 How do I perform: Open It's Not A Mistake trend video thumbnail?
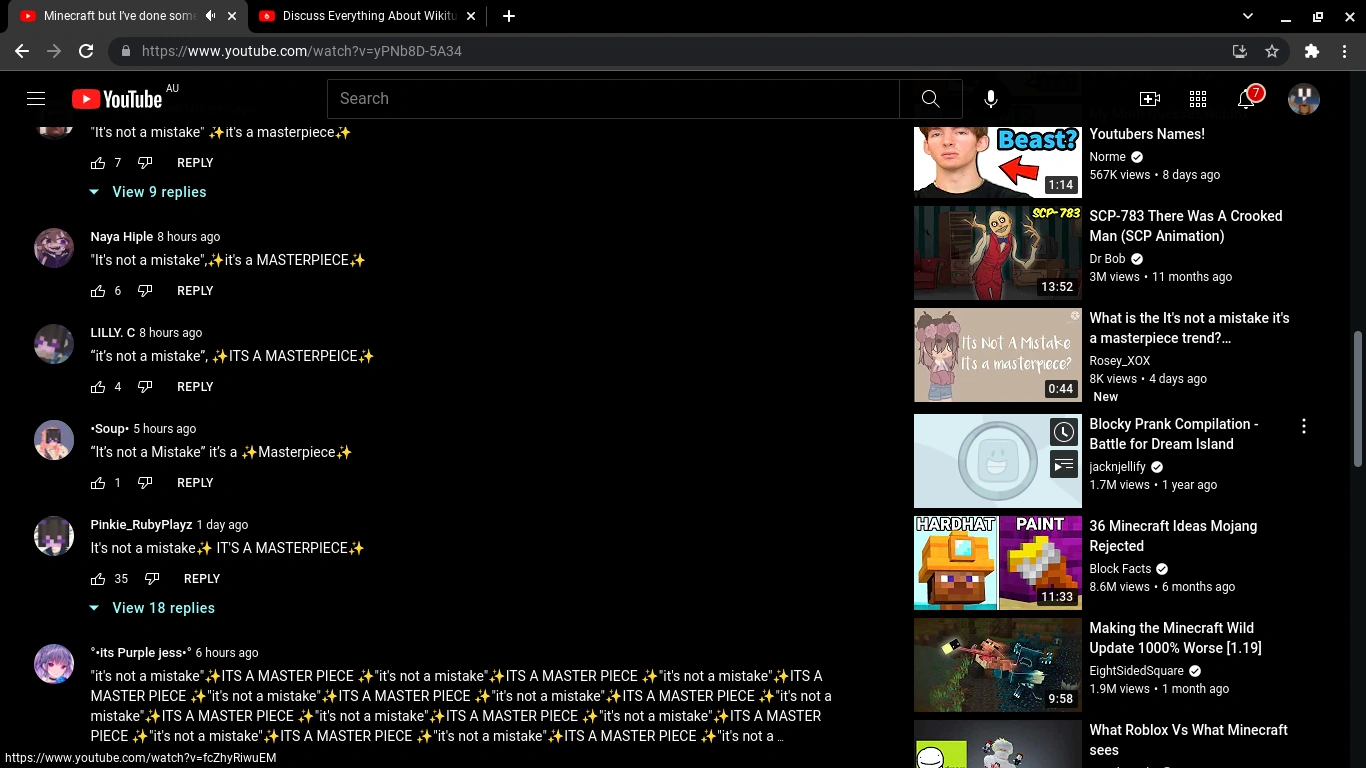(998, 355)
